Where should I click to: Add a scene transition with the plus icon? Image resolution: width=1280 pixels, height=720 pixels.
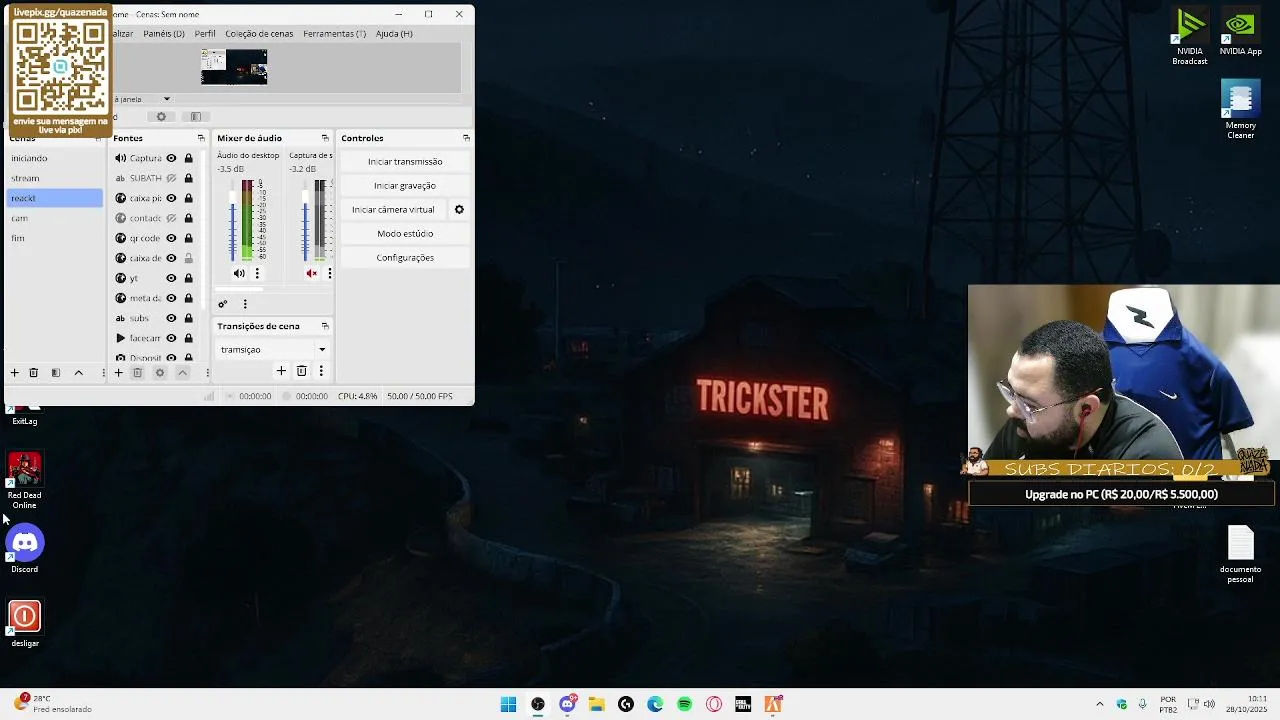281,371
